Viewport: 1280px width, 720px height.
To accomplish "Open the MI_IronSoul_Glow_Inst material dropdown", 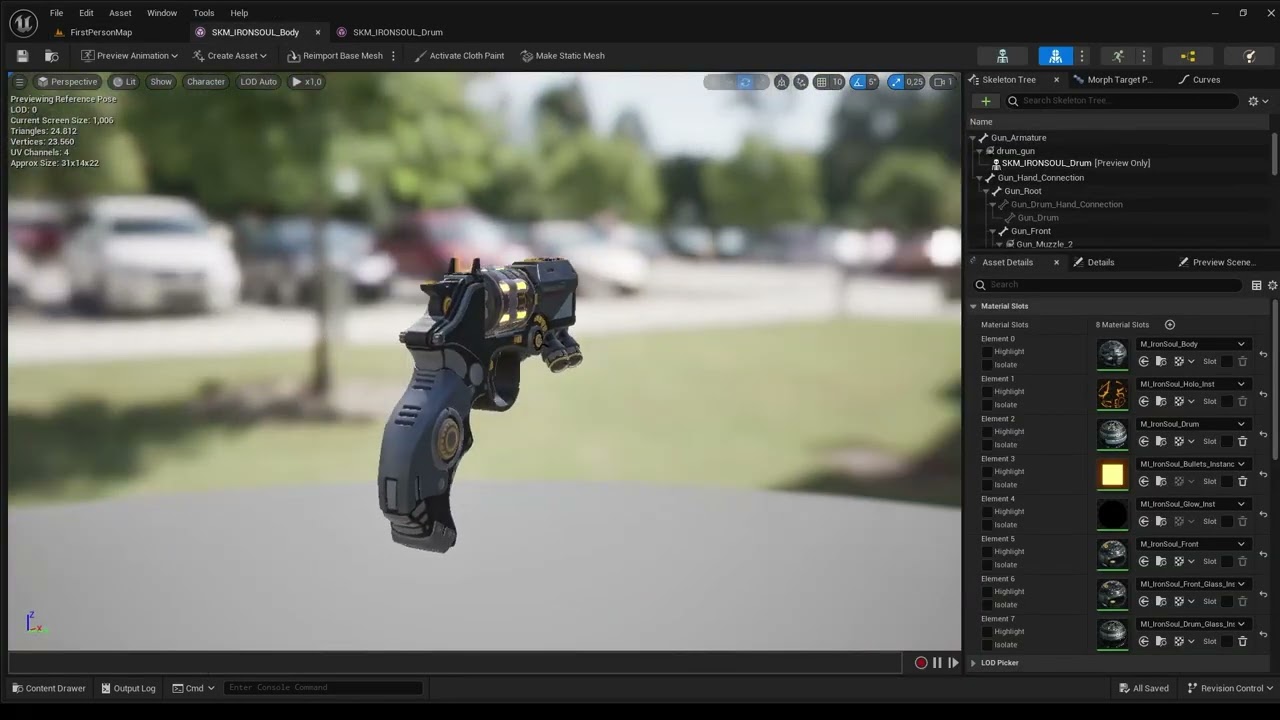I will point(1192,504).
